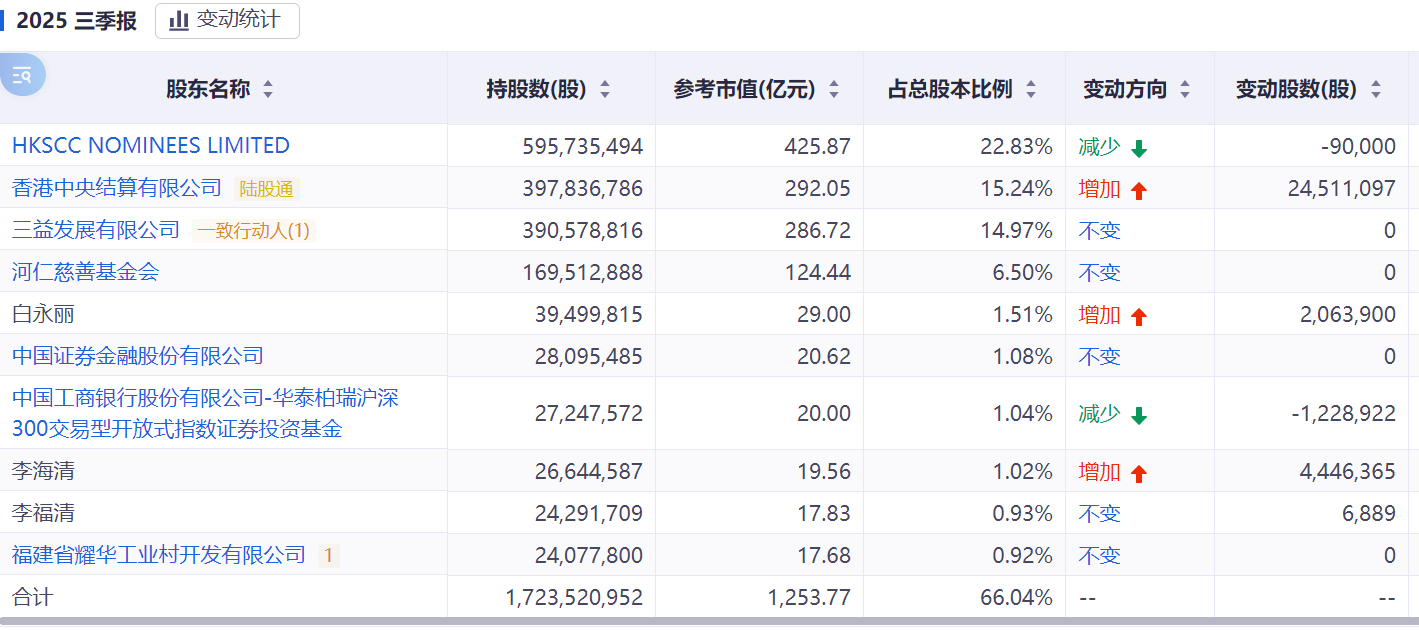The width and height of the screenshot is (1419, 630).
Task: Open 华泰柏瑞沪深300 index fund link
Action: click(x=205, y=413)
